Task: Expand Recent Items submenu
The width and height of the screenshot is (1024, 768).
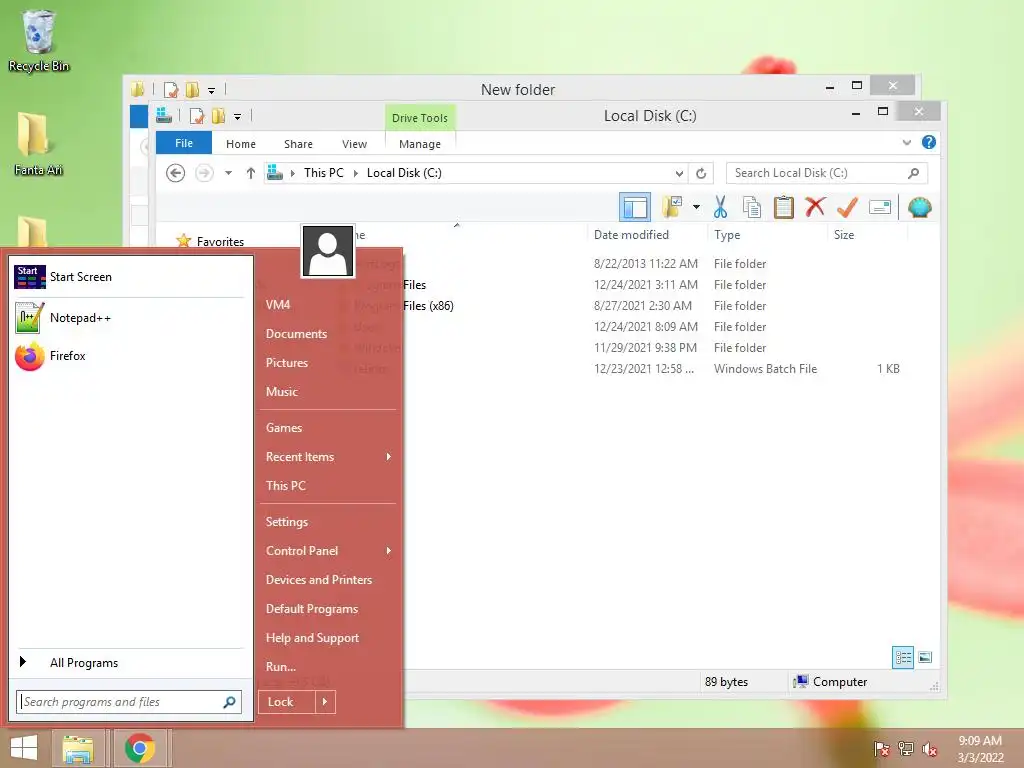Action: tap(328, 456)
